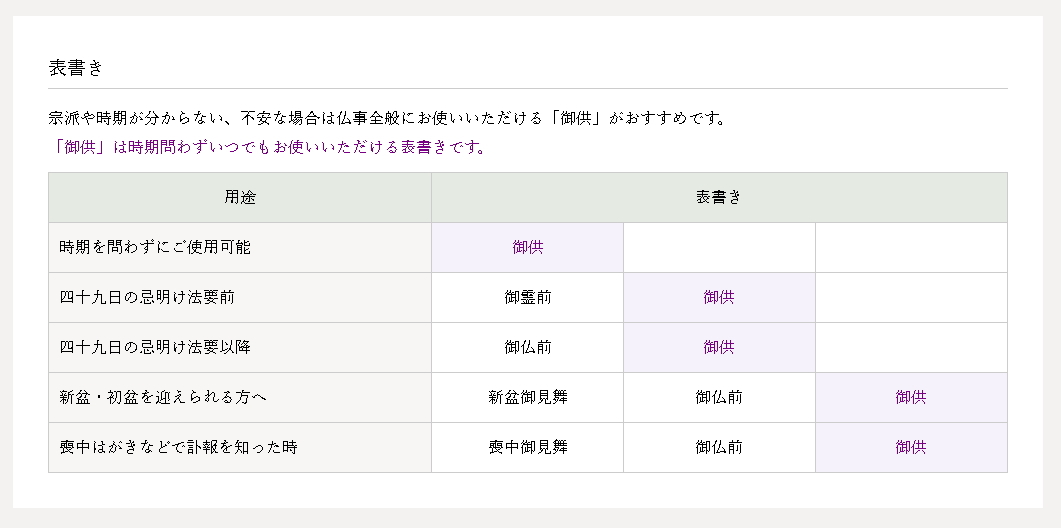Screen dimensions: 1061x528
Task: Select 御供 in the 忌明け法要前 row
Action: click(x=719, y=297)
